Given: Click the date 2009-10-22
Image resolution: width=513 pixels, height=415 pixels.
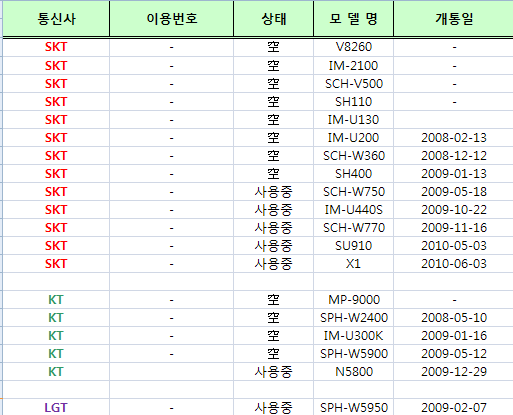Looking at the screenshot, I should (x=454, y=210).
